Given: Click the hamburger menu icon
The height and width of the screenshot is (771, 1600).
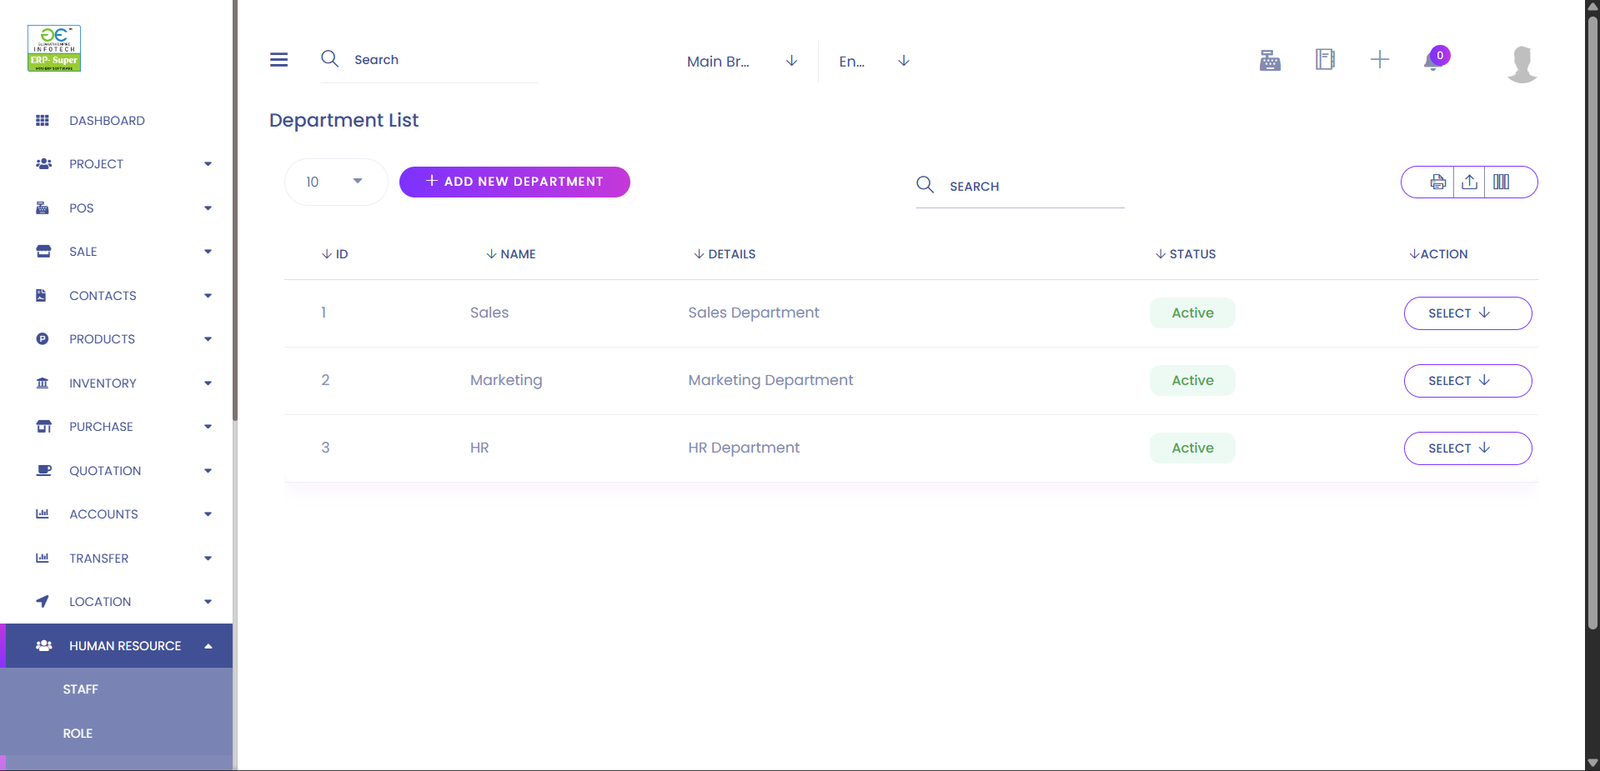Looking at the screenshot, I should 279,60.
